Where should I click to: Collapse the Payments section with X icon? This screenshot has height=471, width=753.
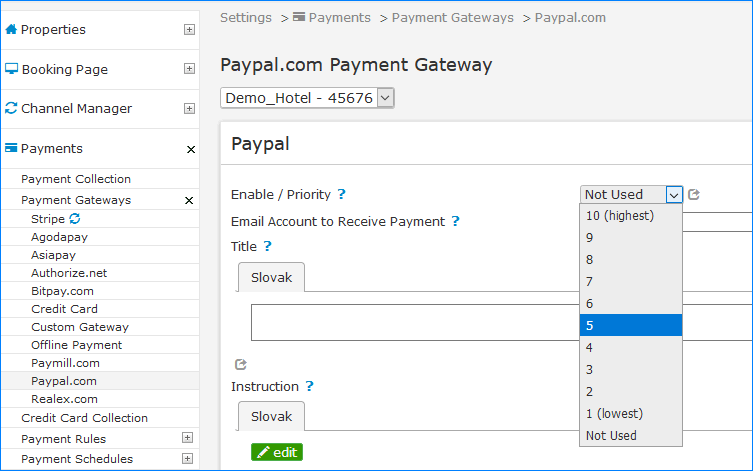pos(190,149)
